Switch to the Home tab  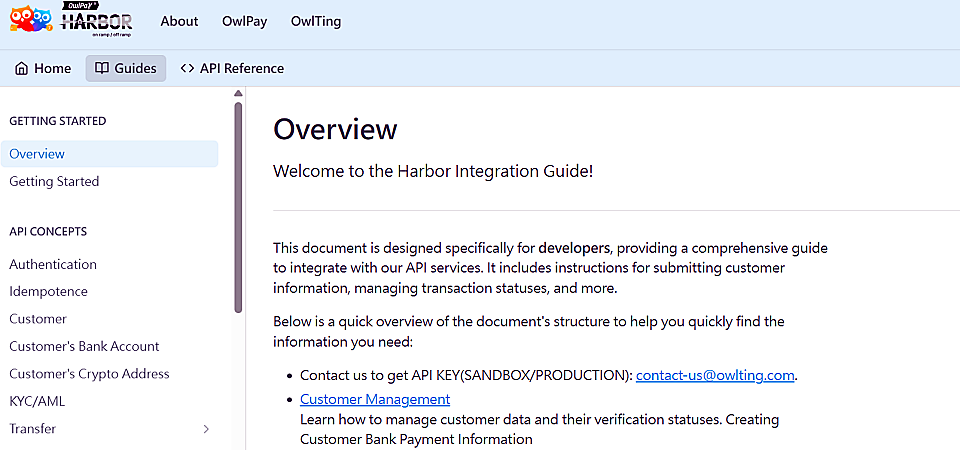[43, 69]
